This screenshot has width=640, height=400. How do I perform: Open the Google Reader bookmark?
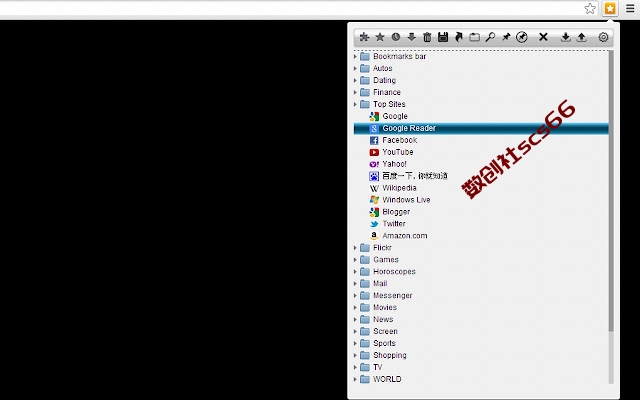coord(481,128)
